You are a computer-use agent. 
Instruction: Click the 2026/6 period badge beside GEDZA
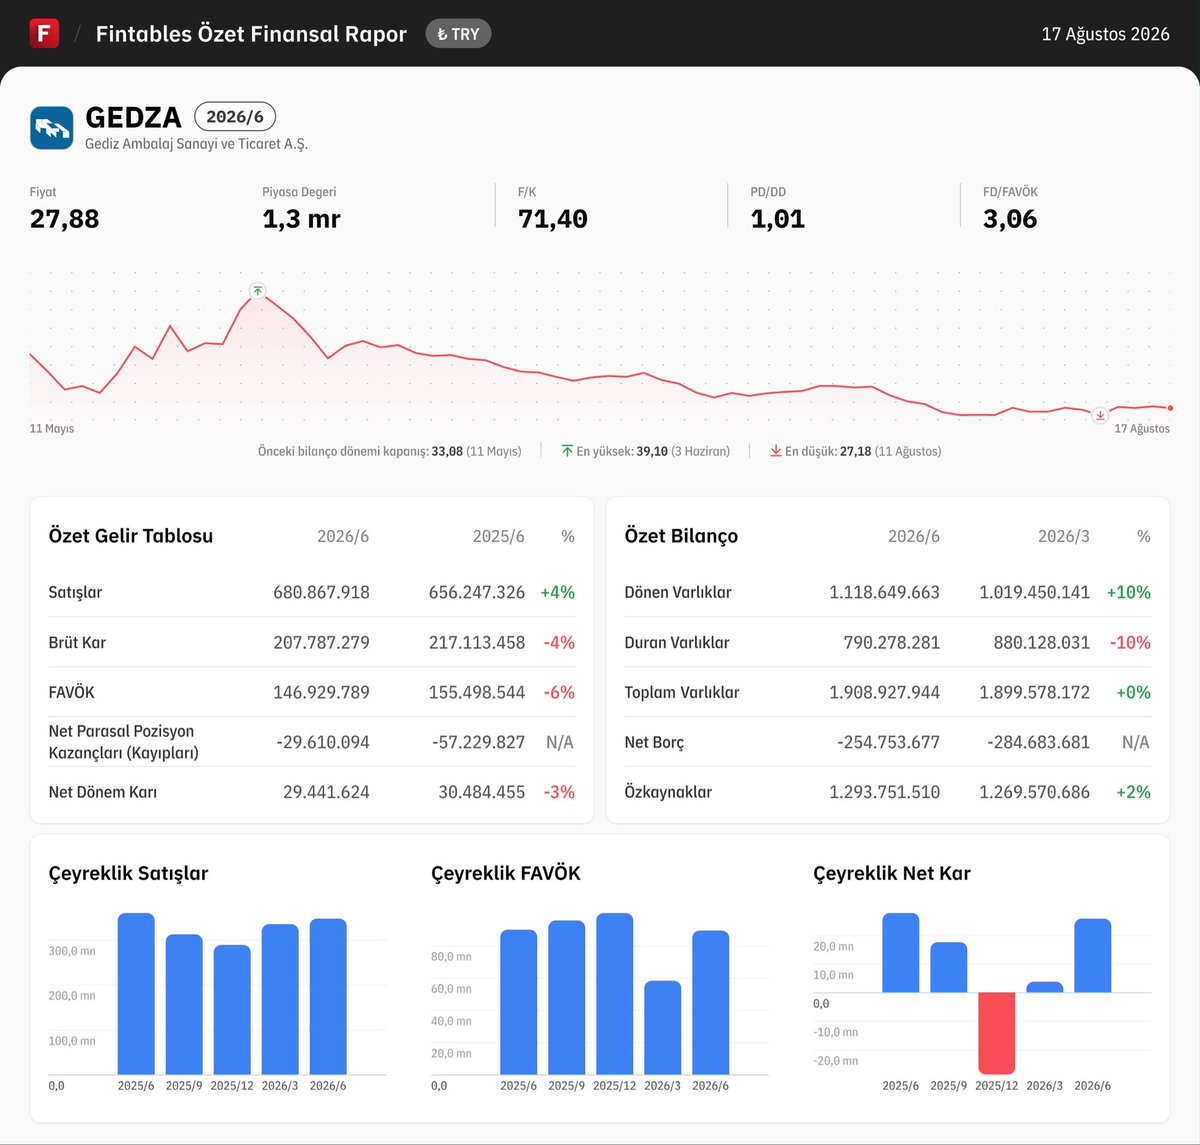pyautogui.click(x=235, y=117)
